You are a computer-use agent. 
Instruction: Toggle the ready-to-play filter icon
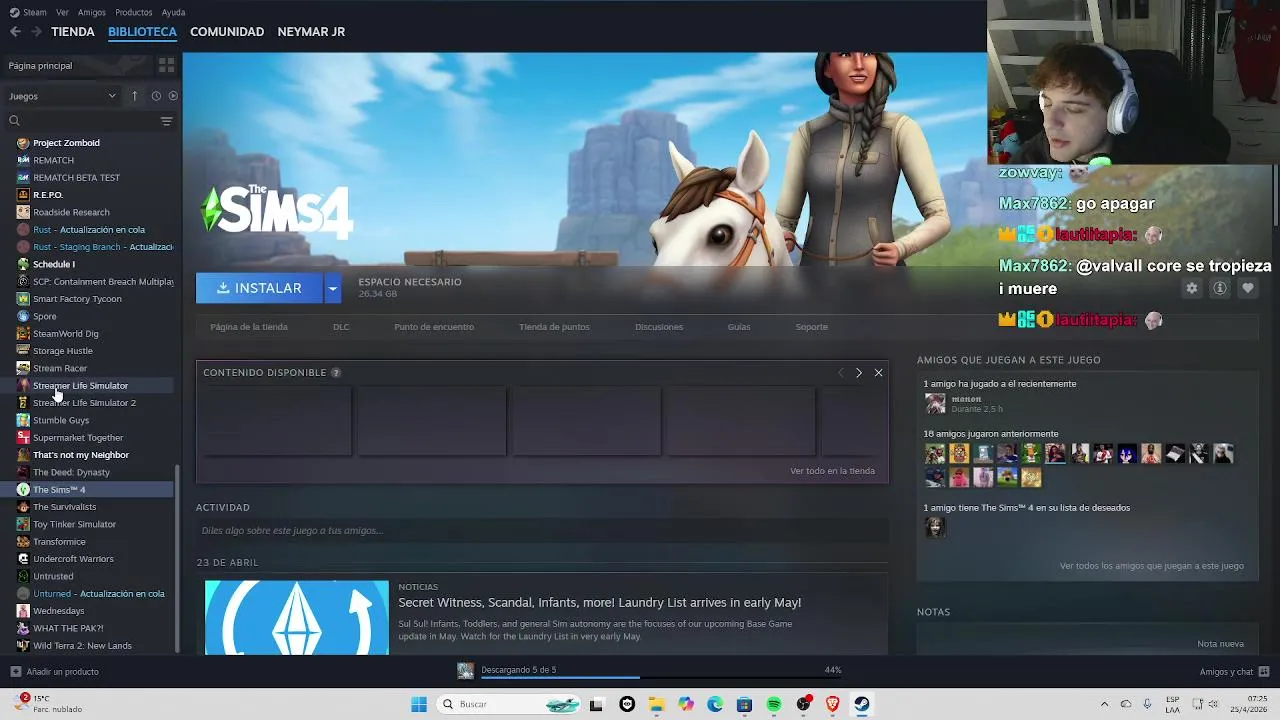pyautogui.click(x=173, y=96)
